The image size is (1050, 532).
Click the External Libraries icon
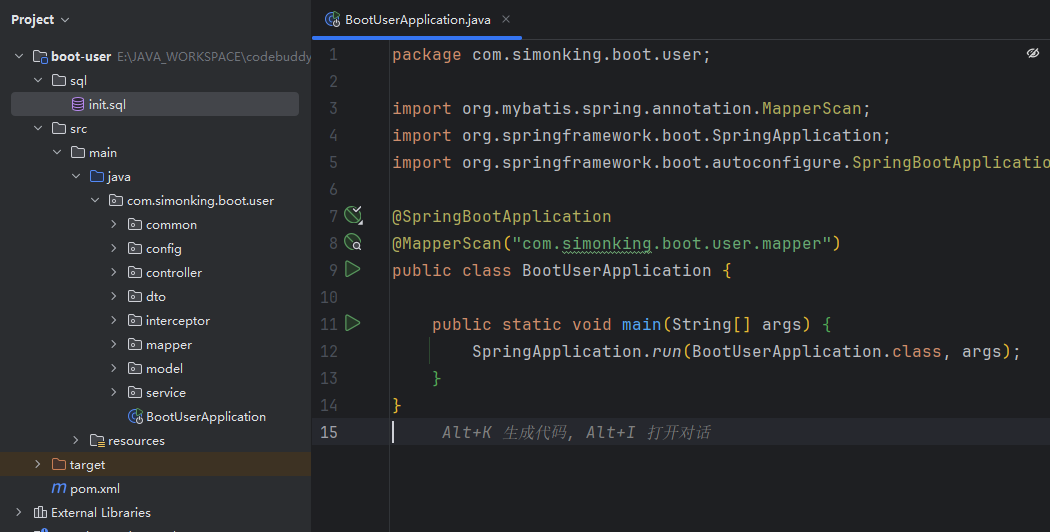40,513
